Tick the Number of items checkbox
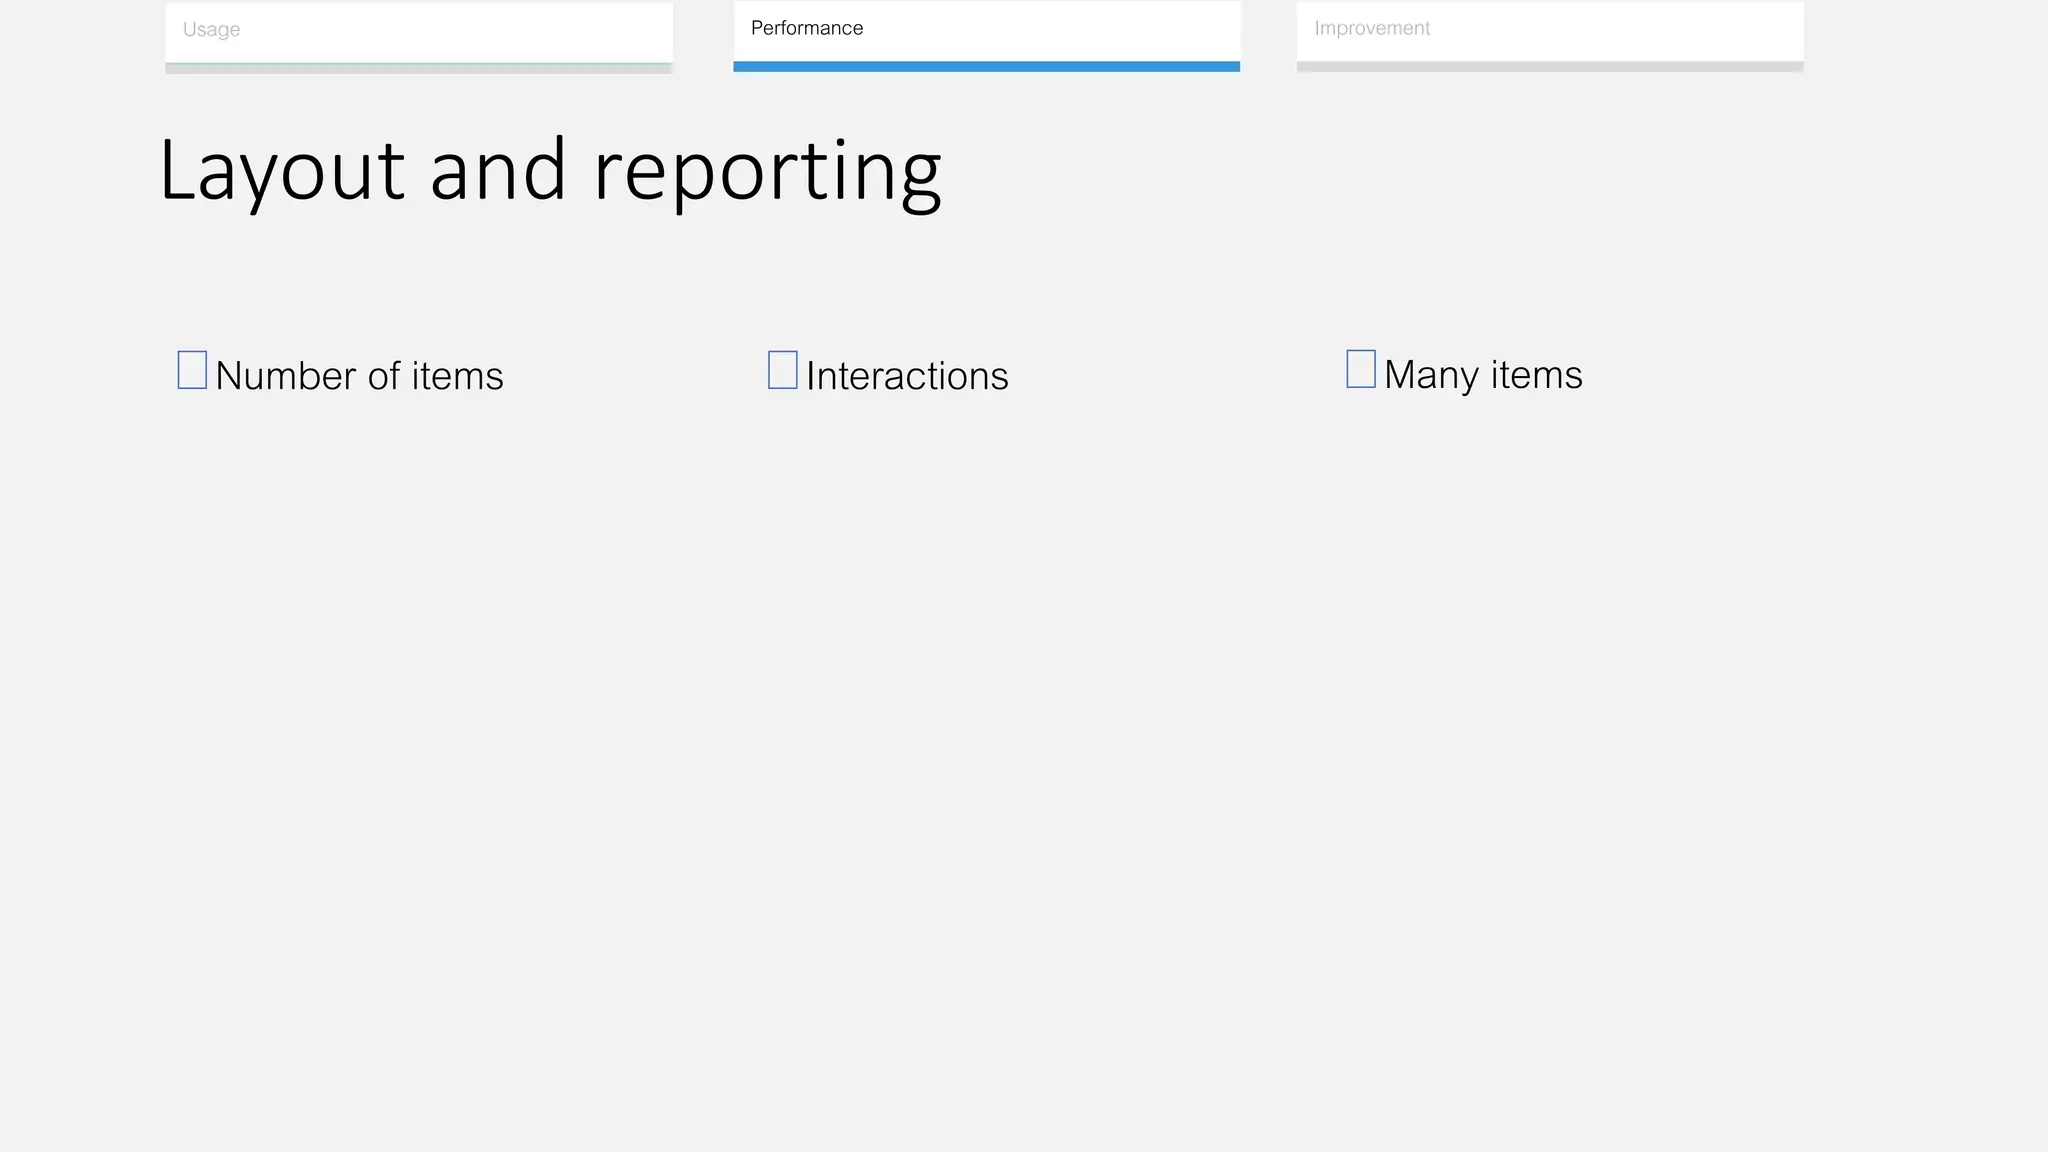 click(192, 370)
